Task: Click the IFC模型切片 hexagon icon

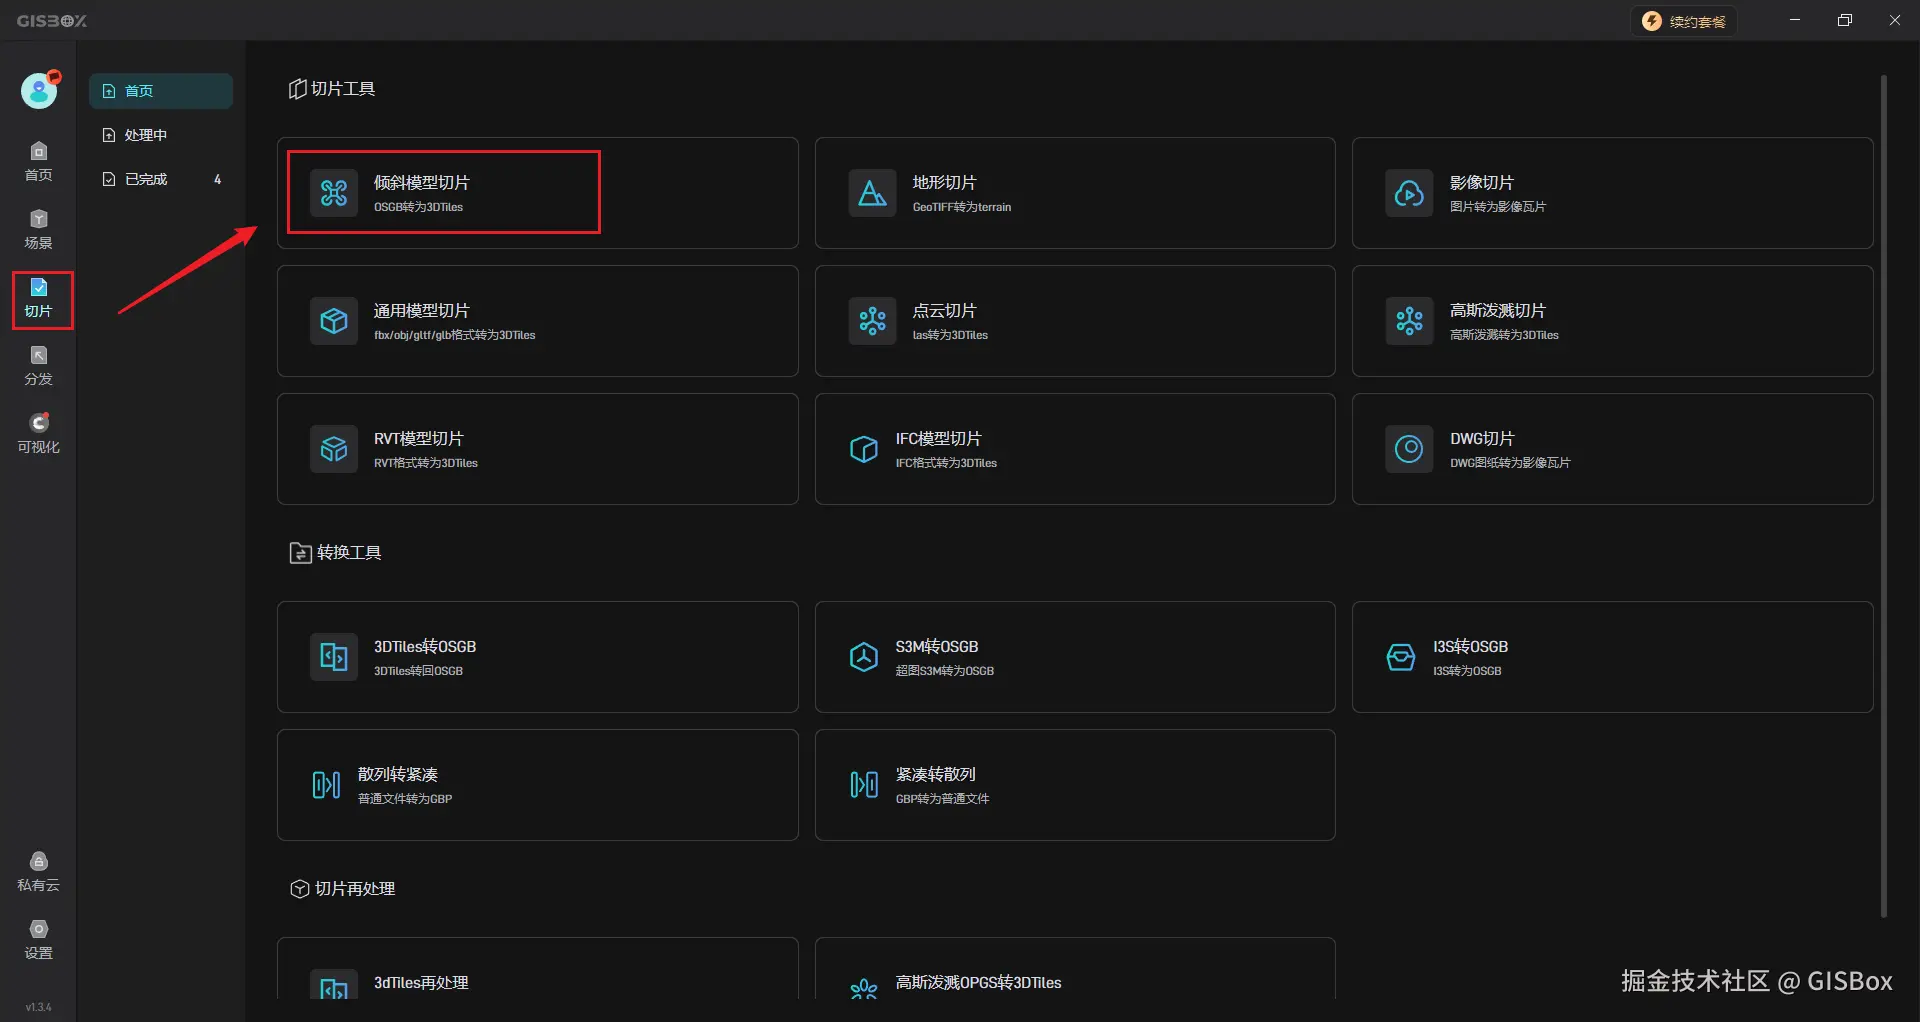Action: pyautogui.click(x=864, y=449)
